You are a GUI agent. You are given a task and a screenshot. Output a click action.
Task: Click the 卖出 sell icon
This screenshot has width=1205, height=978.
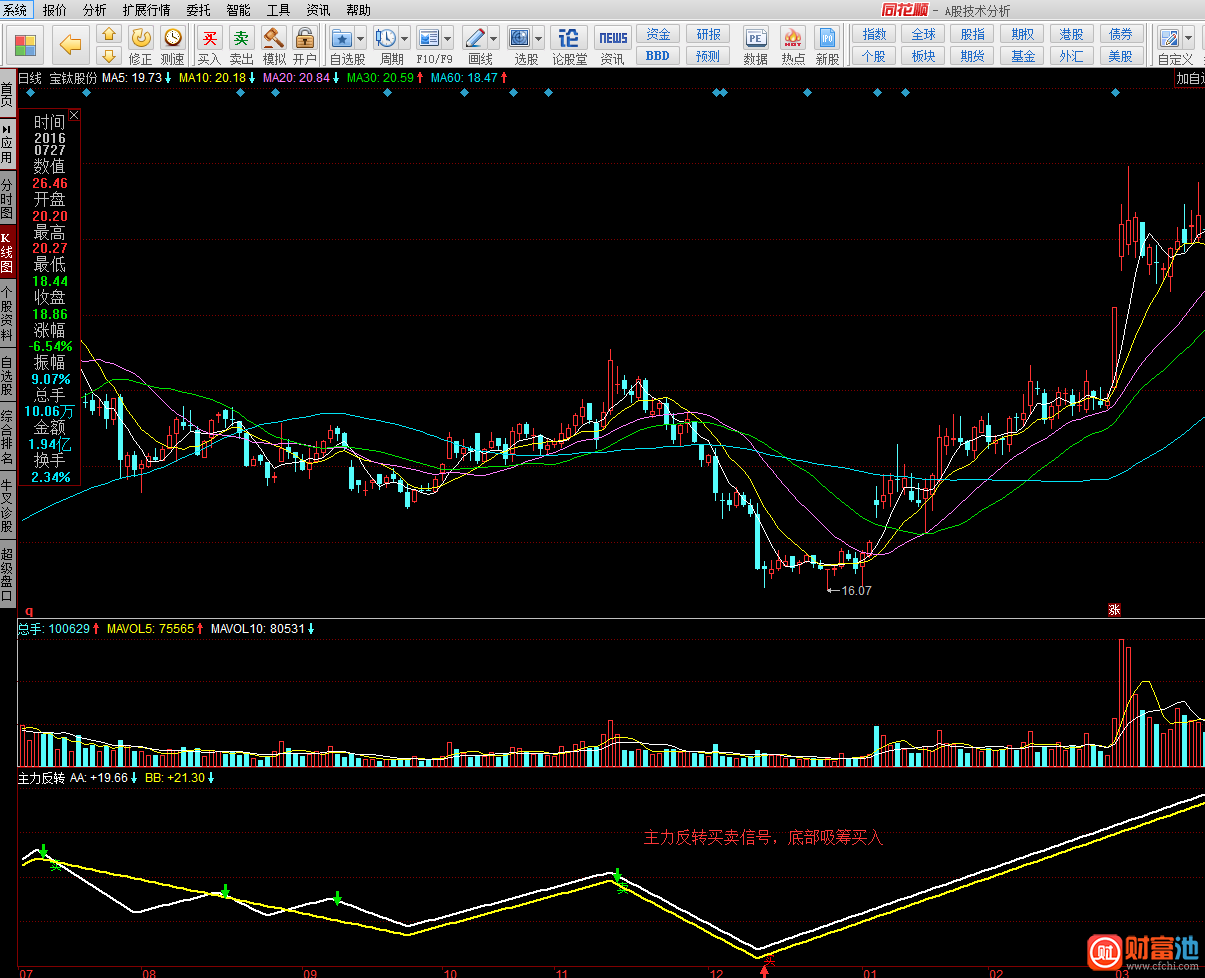[x=241, y=38]
